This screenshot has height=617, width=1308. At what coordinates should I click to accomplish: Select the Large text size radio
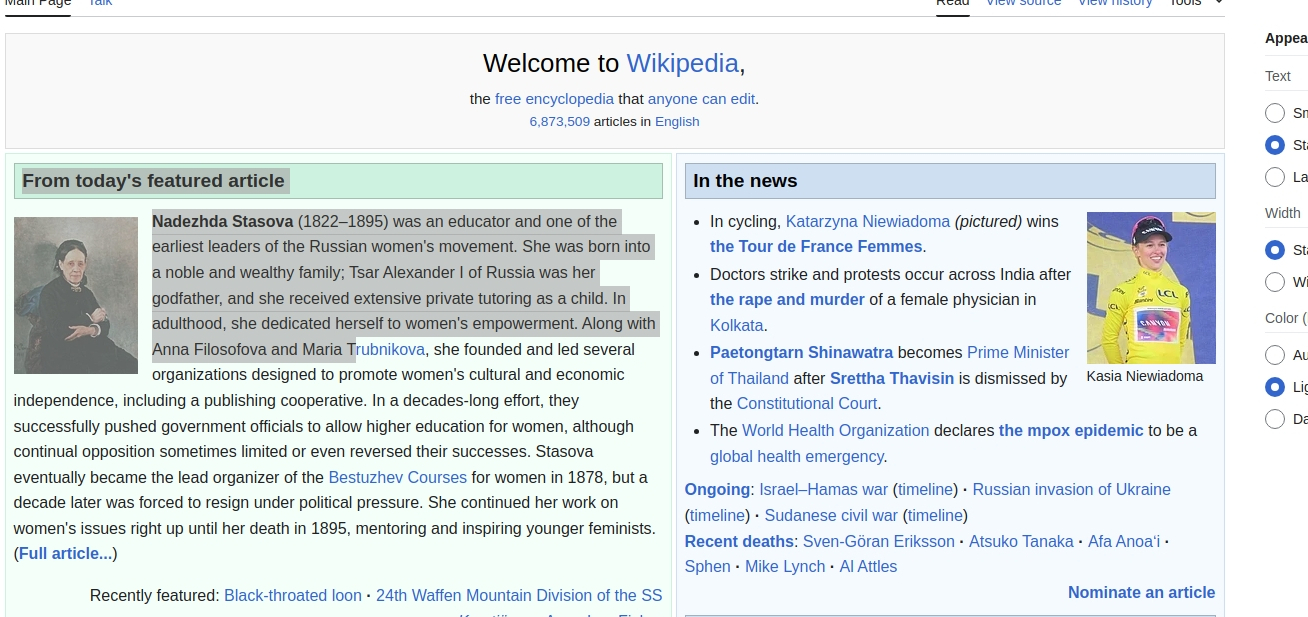[x=1275, y=177]
